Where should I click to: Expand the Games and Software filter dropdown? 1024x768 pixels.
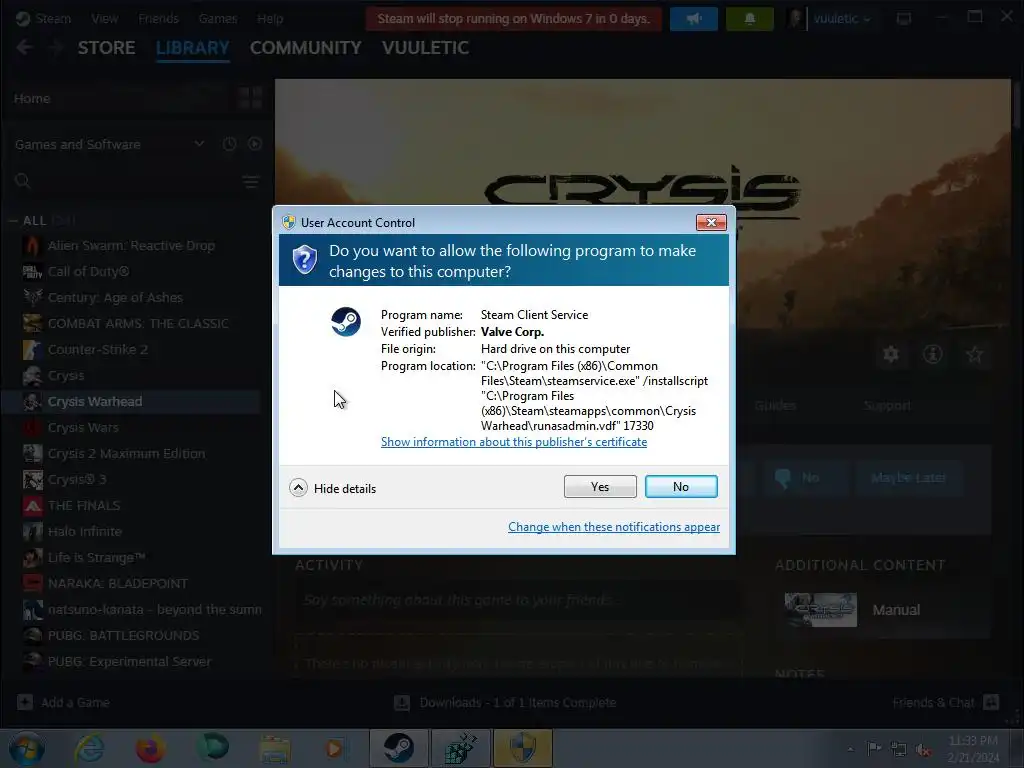click(199, 144)
